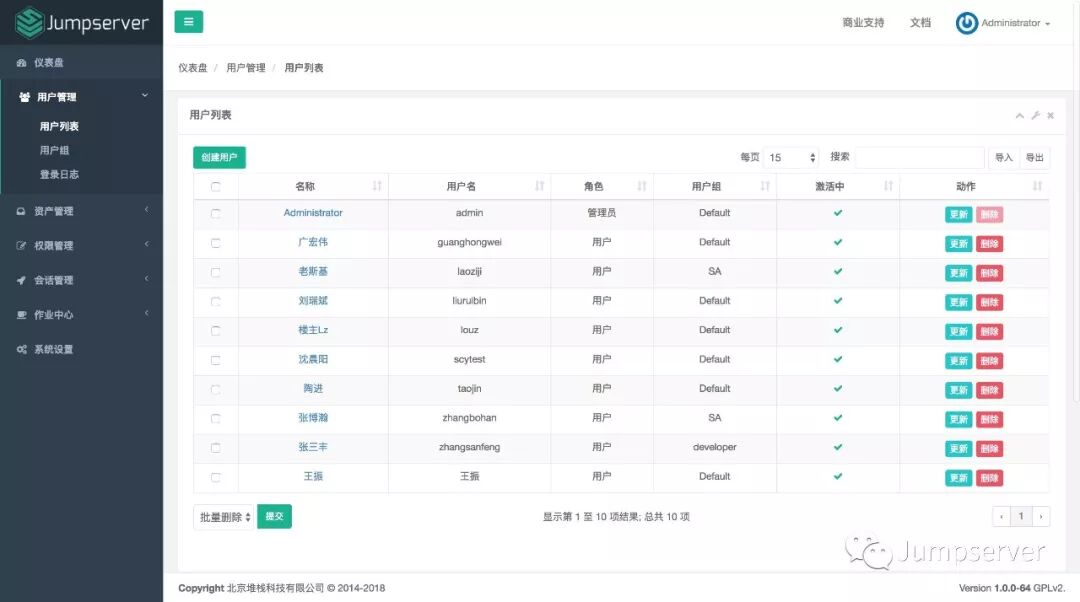Tick the checkbox for user 张三丰's row
This screenshot has width=1080, height=602.
(x=214, y=448)
